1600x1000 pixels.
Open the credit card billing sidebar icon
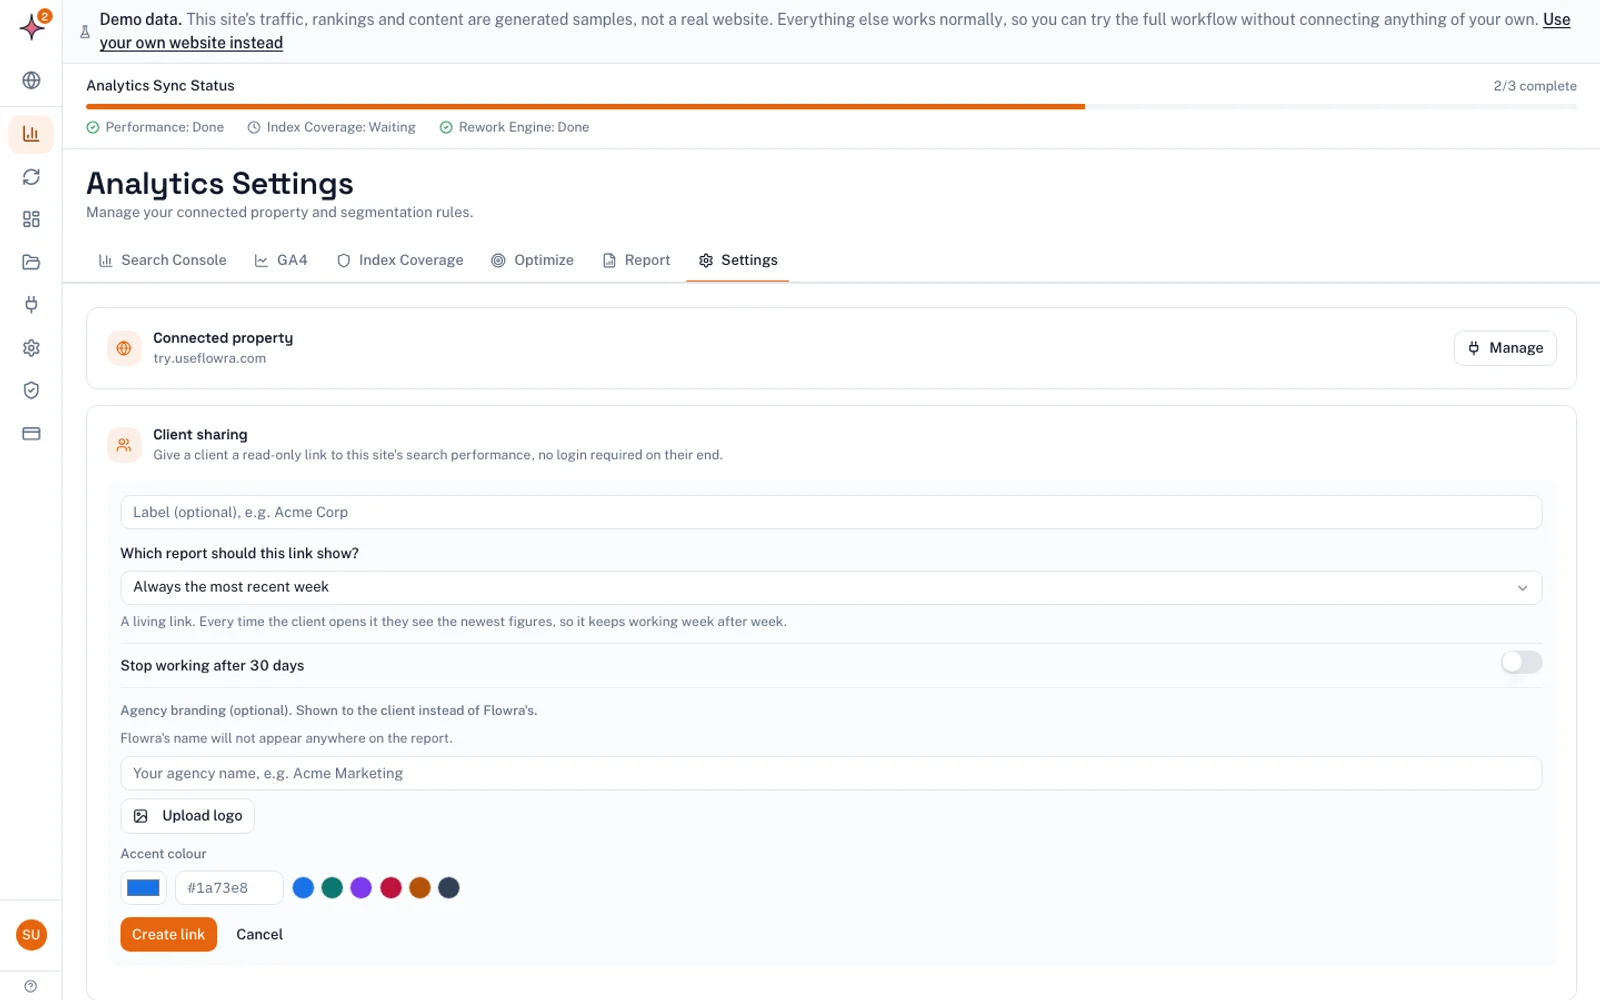pos(31,434)
